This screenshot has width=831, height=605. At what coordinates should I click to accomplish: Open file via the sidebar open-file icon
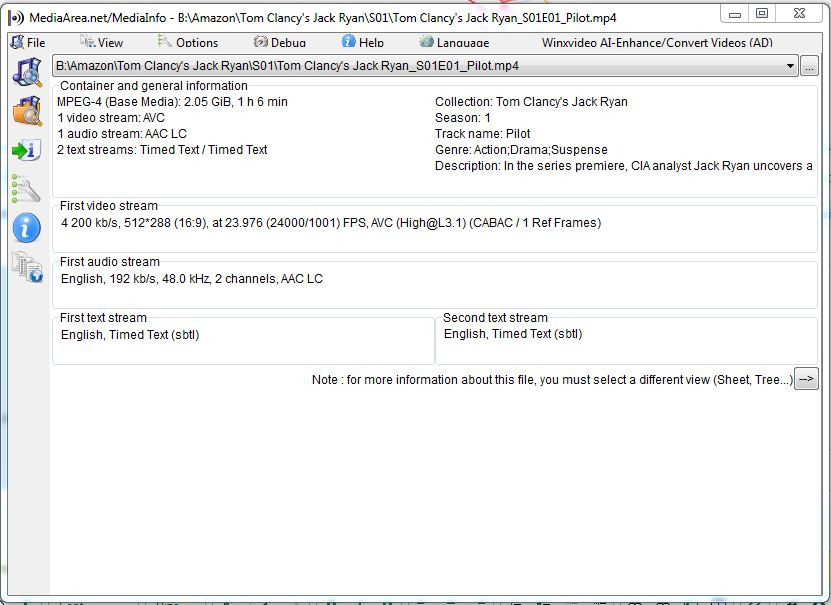pyautogui.click(x=26, y=72)
